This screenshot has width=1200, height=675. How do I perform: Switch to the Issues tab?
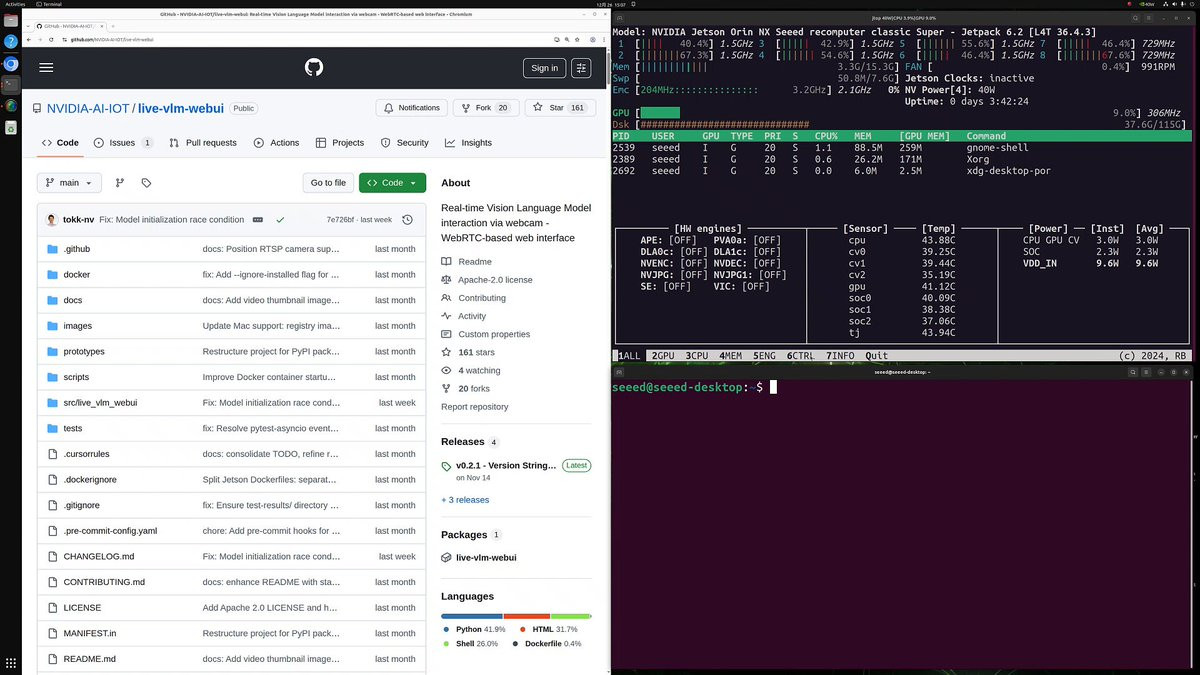tap(123, 143)
